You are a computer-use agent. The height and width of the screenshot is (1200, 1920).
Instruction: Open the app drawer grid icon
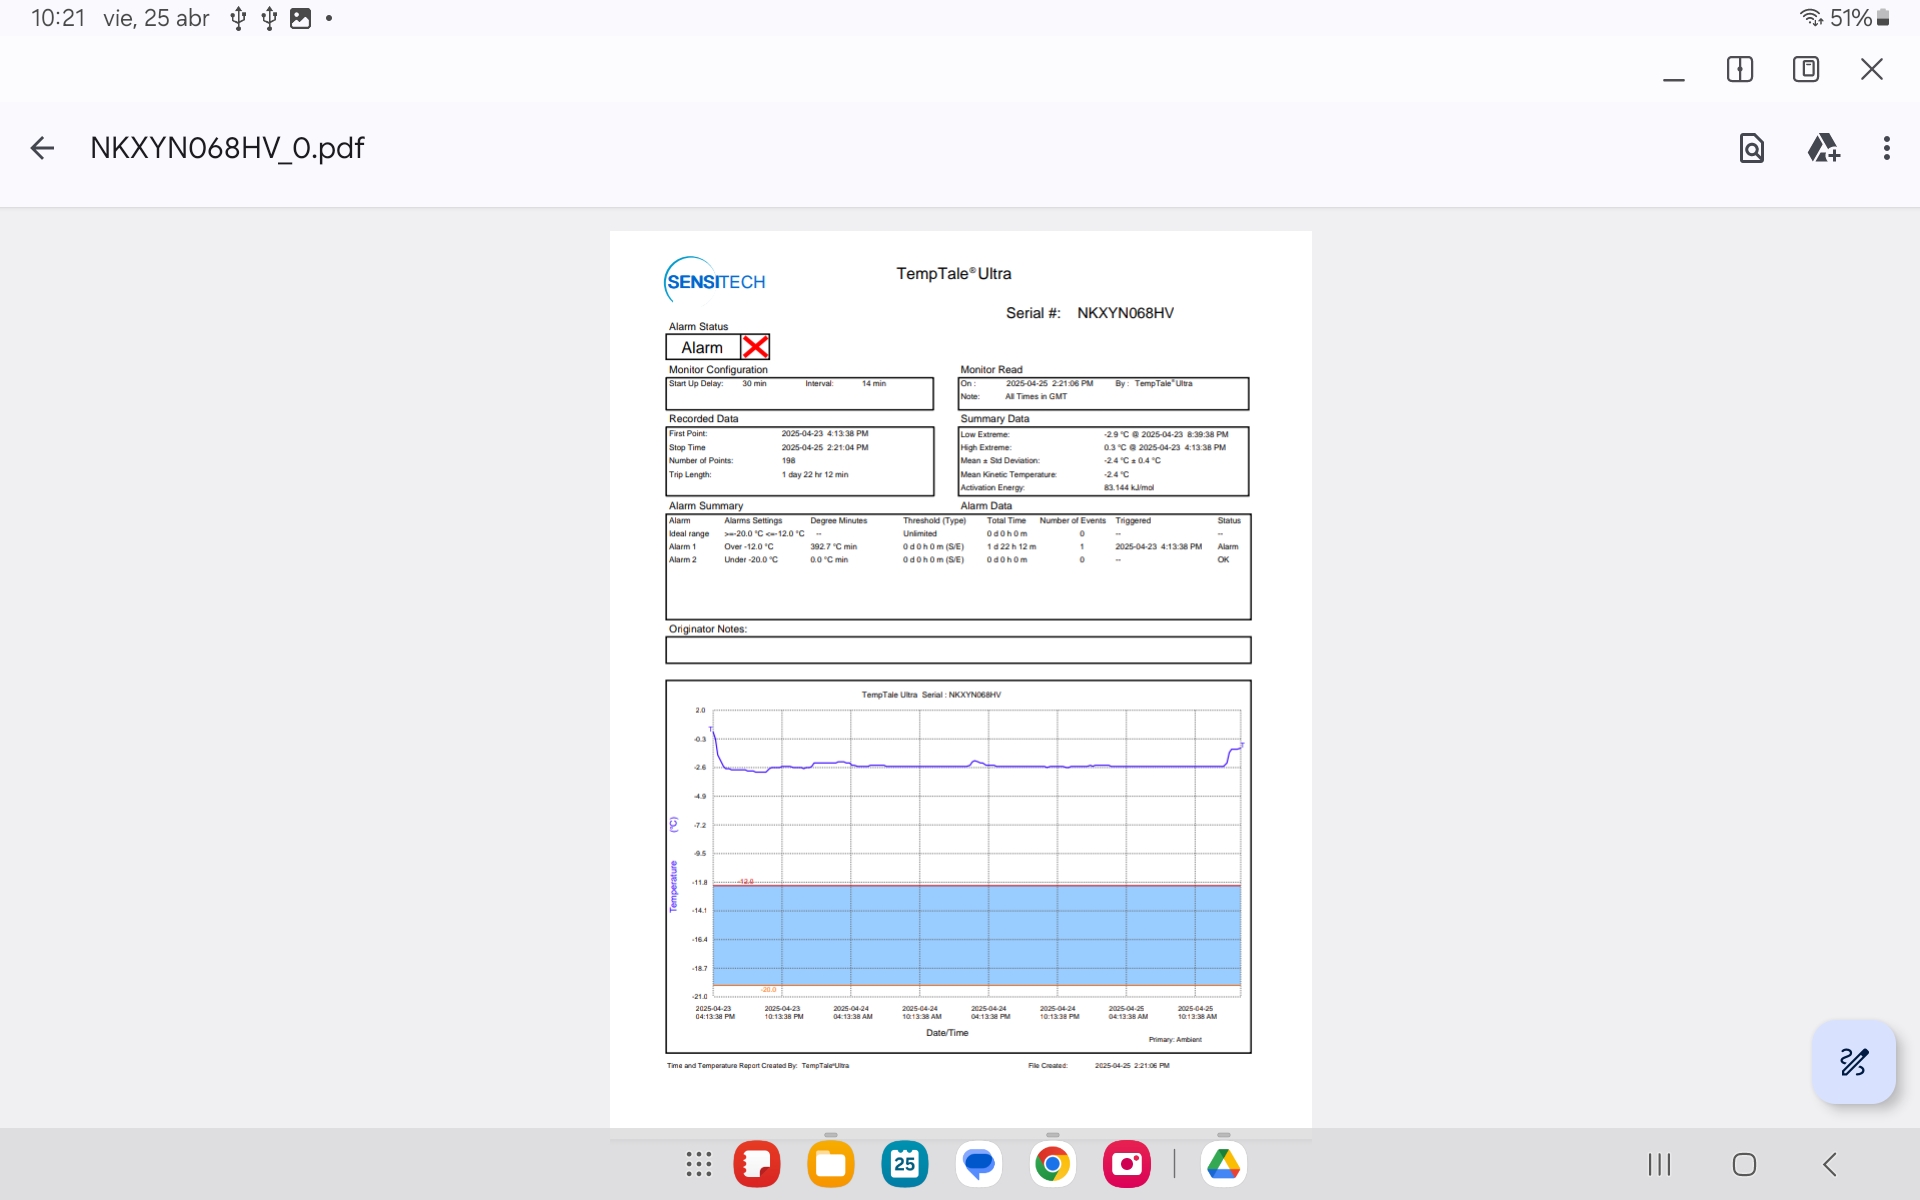click(x=699, y=1164)
